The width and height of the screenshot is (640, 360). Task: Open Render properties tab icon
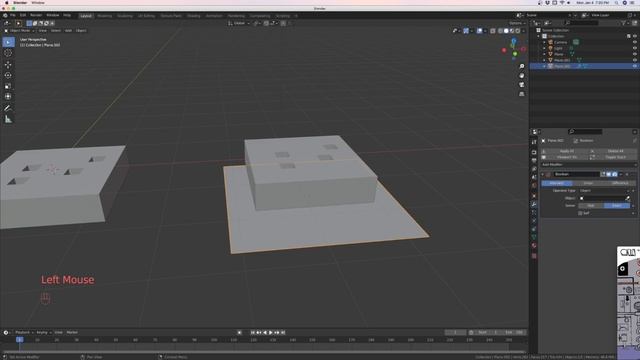(534, 152)
